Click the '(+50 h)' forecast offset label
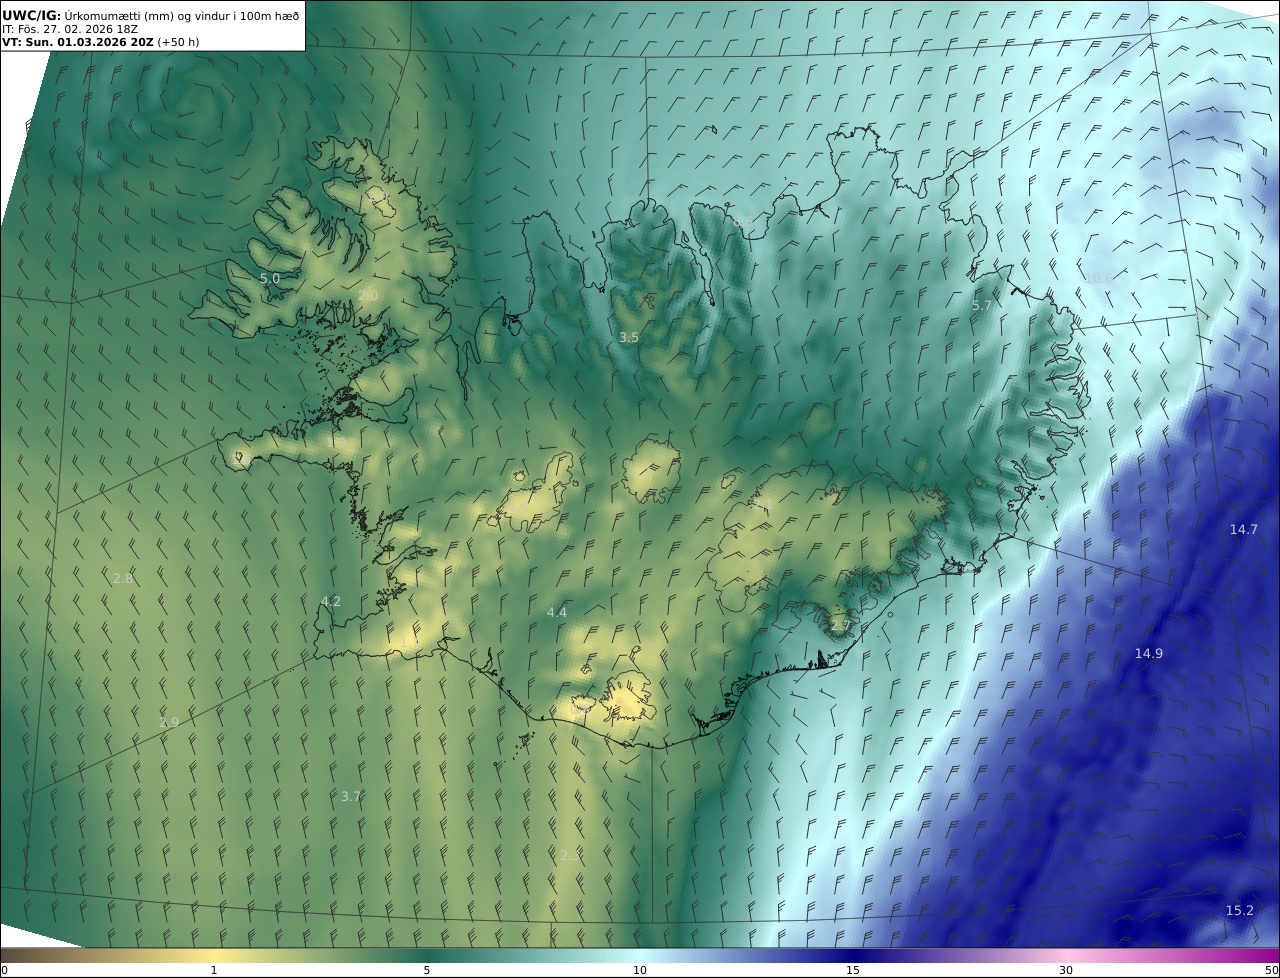 (179, 42)
